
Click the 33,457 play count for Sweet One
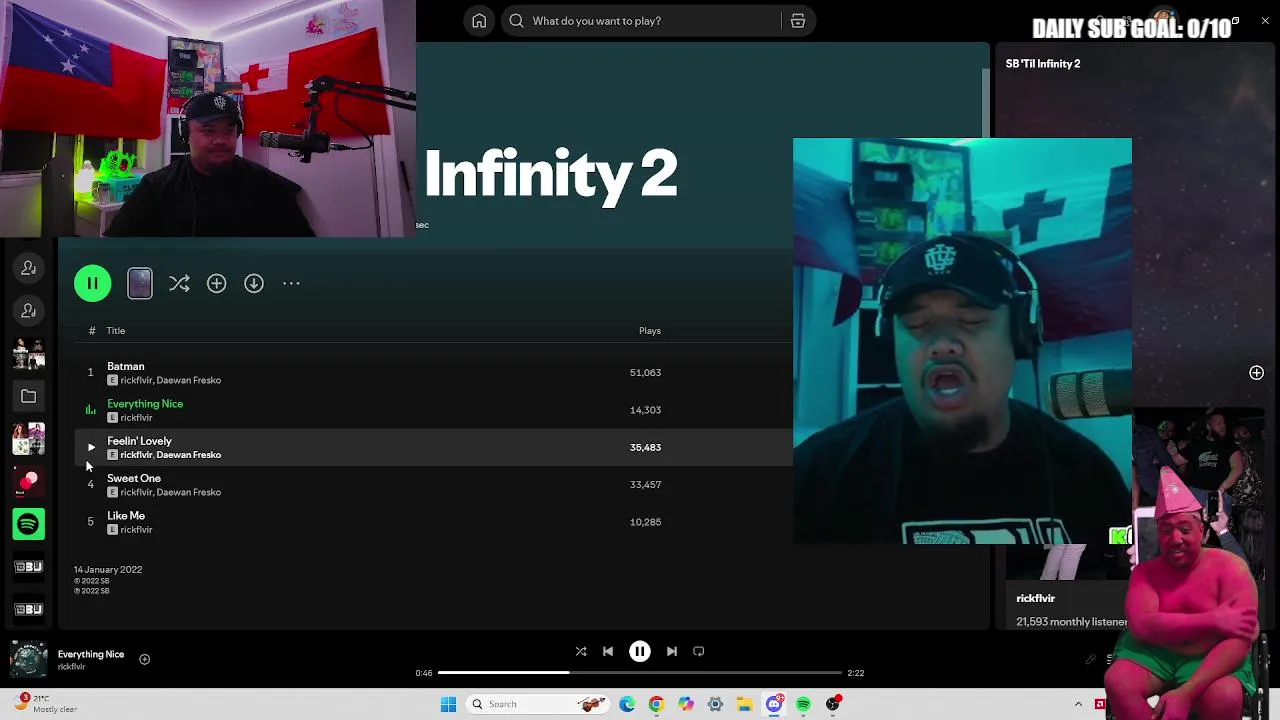coord(645,485)
